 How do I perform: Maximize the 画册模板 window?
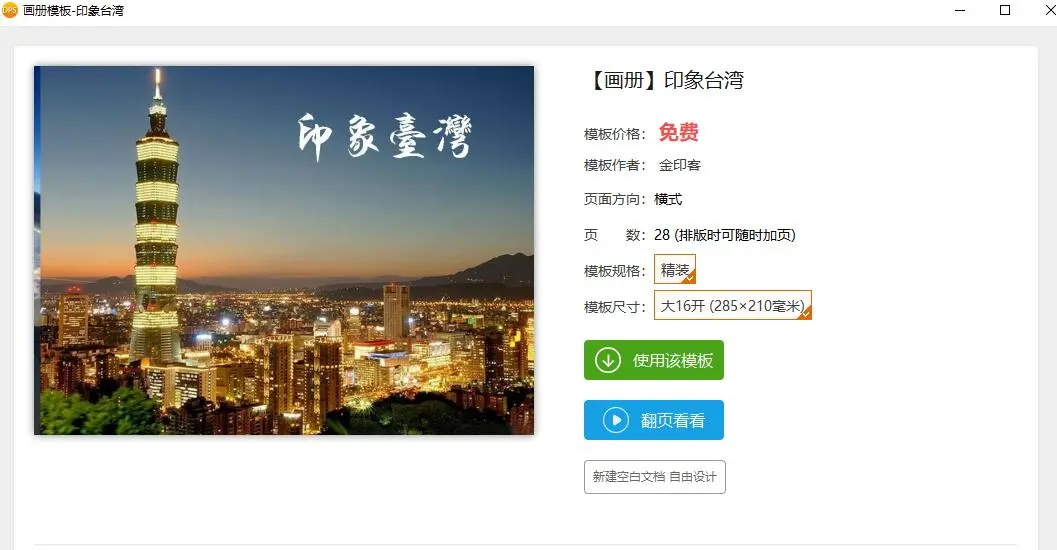coord(1004,10)
